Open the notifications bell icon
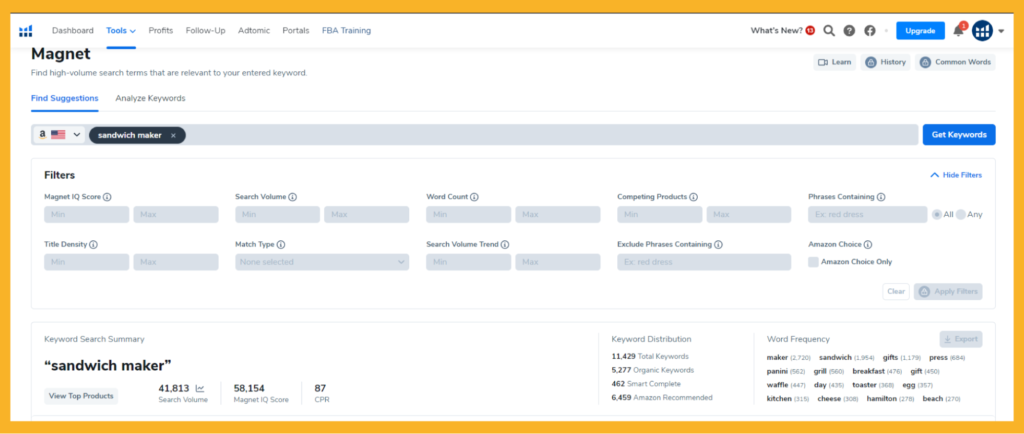The height and width of the screenshot is (434, 1024). (x=958, y=31)
